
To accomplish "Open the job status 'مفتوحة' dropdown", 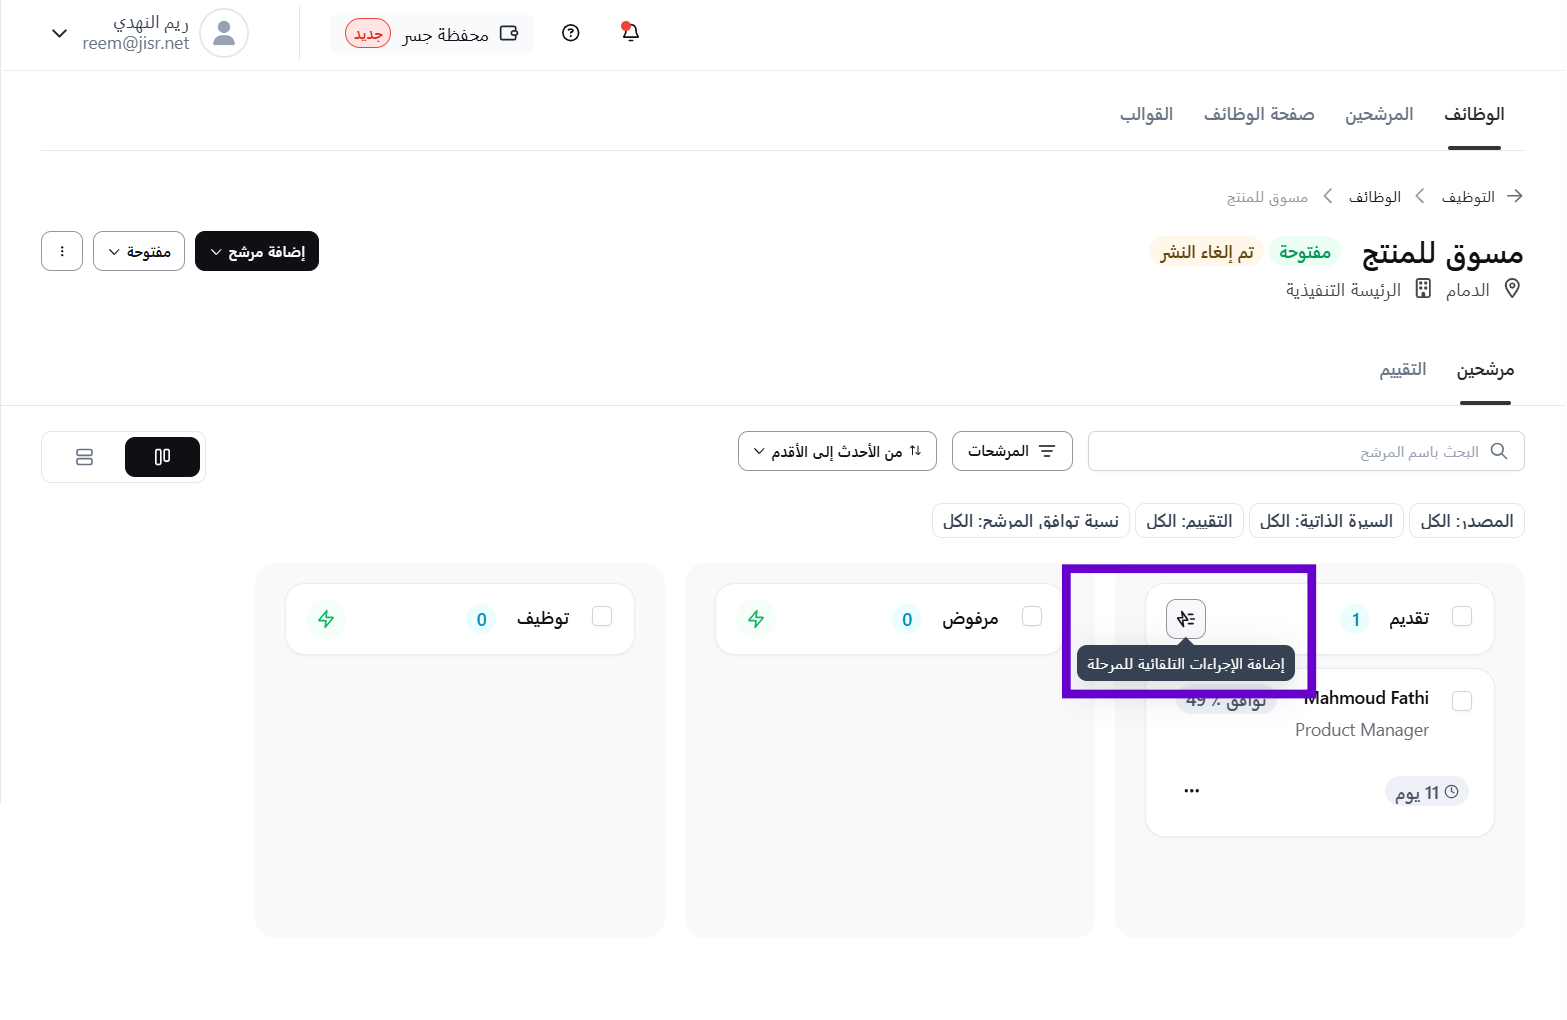I will pyautogui.click(x=139, y=251).
